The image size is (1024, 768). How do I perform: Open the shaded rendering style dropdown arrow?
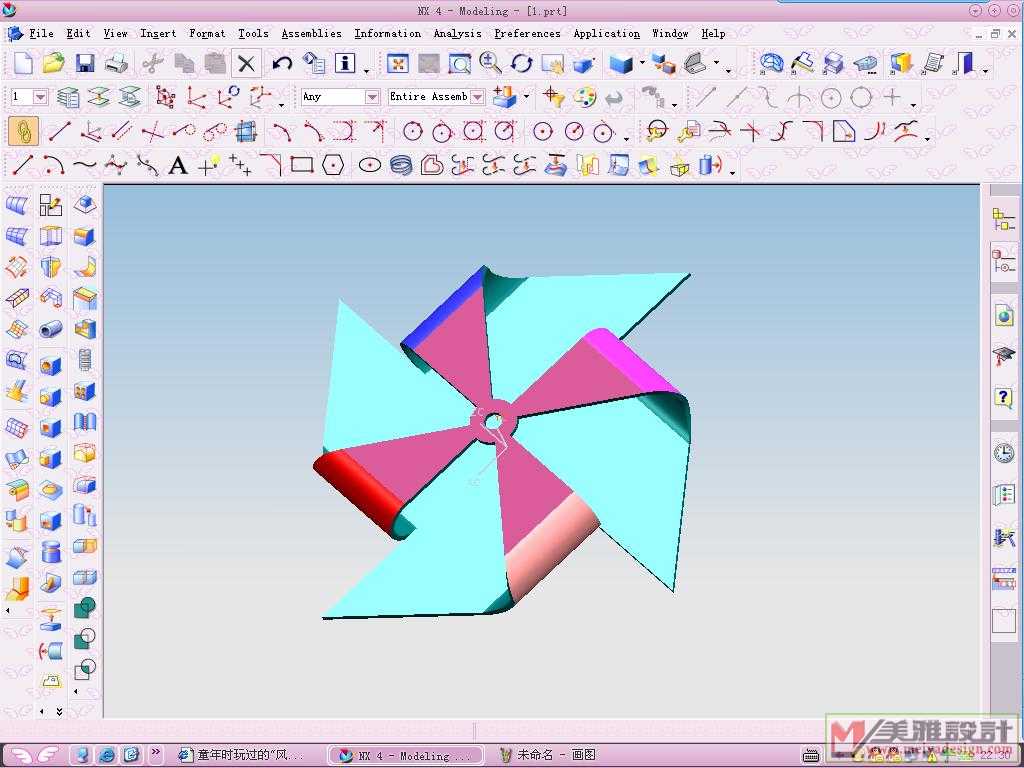tap(643, 63)
